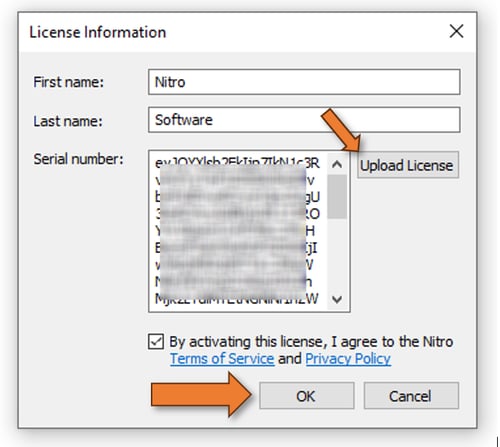Click the Last name input field
The width and height of the screenshot is (500, 447).
[304, 120]
